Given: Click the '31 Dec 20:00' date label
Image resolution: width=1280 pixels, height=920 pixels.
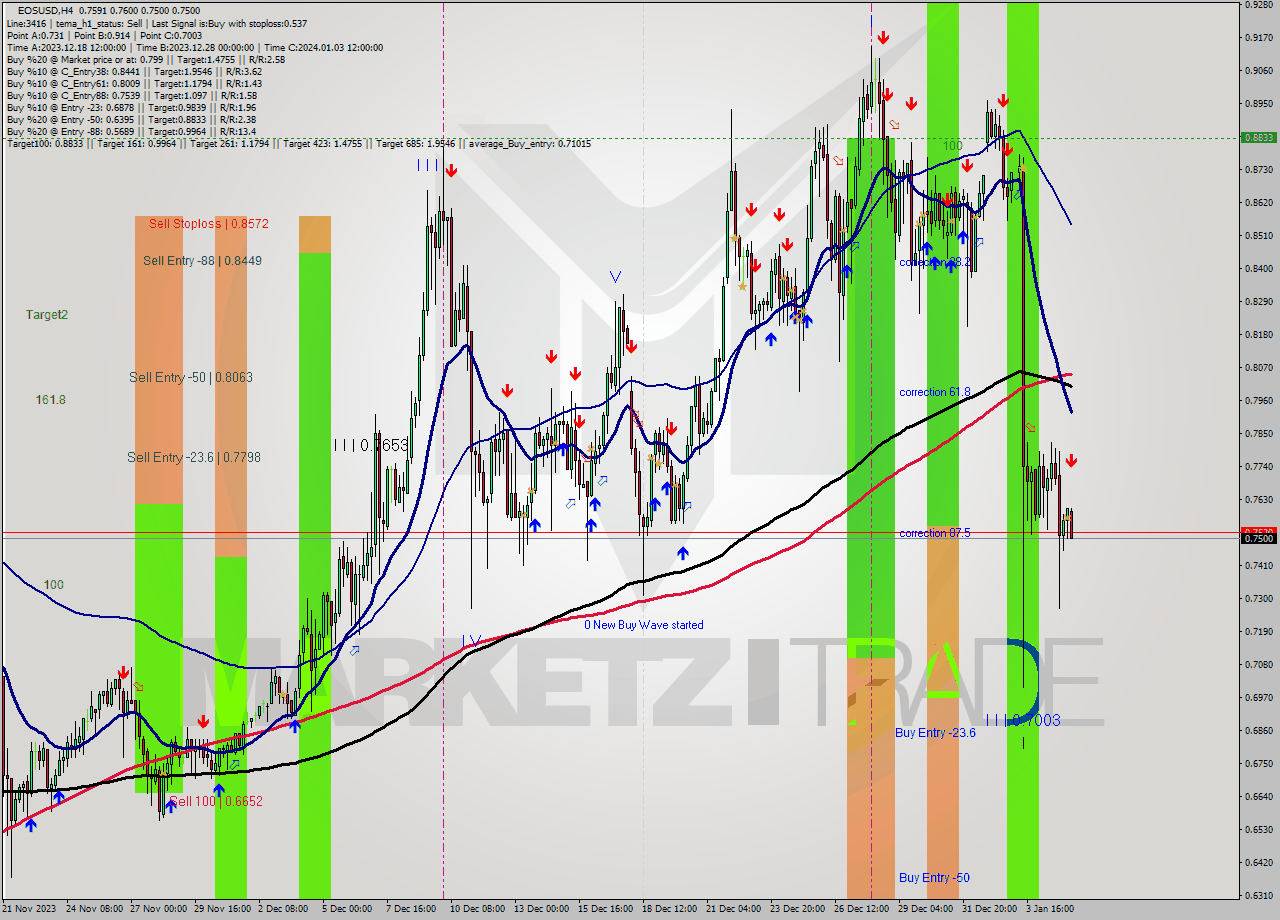Looking at the screenshot, I should 990,909.
